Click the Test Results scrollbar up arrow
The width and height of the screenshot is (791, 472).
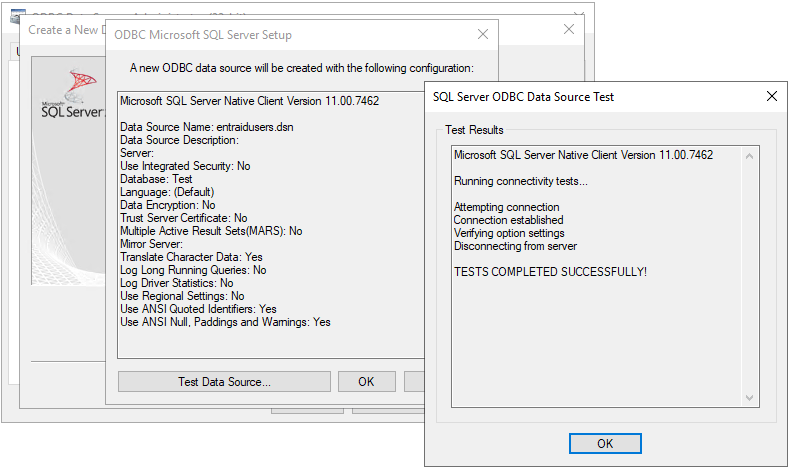751,155
